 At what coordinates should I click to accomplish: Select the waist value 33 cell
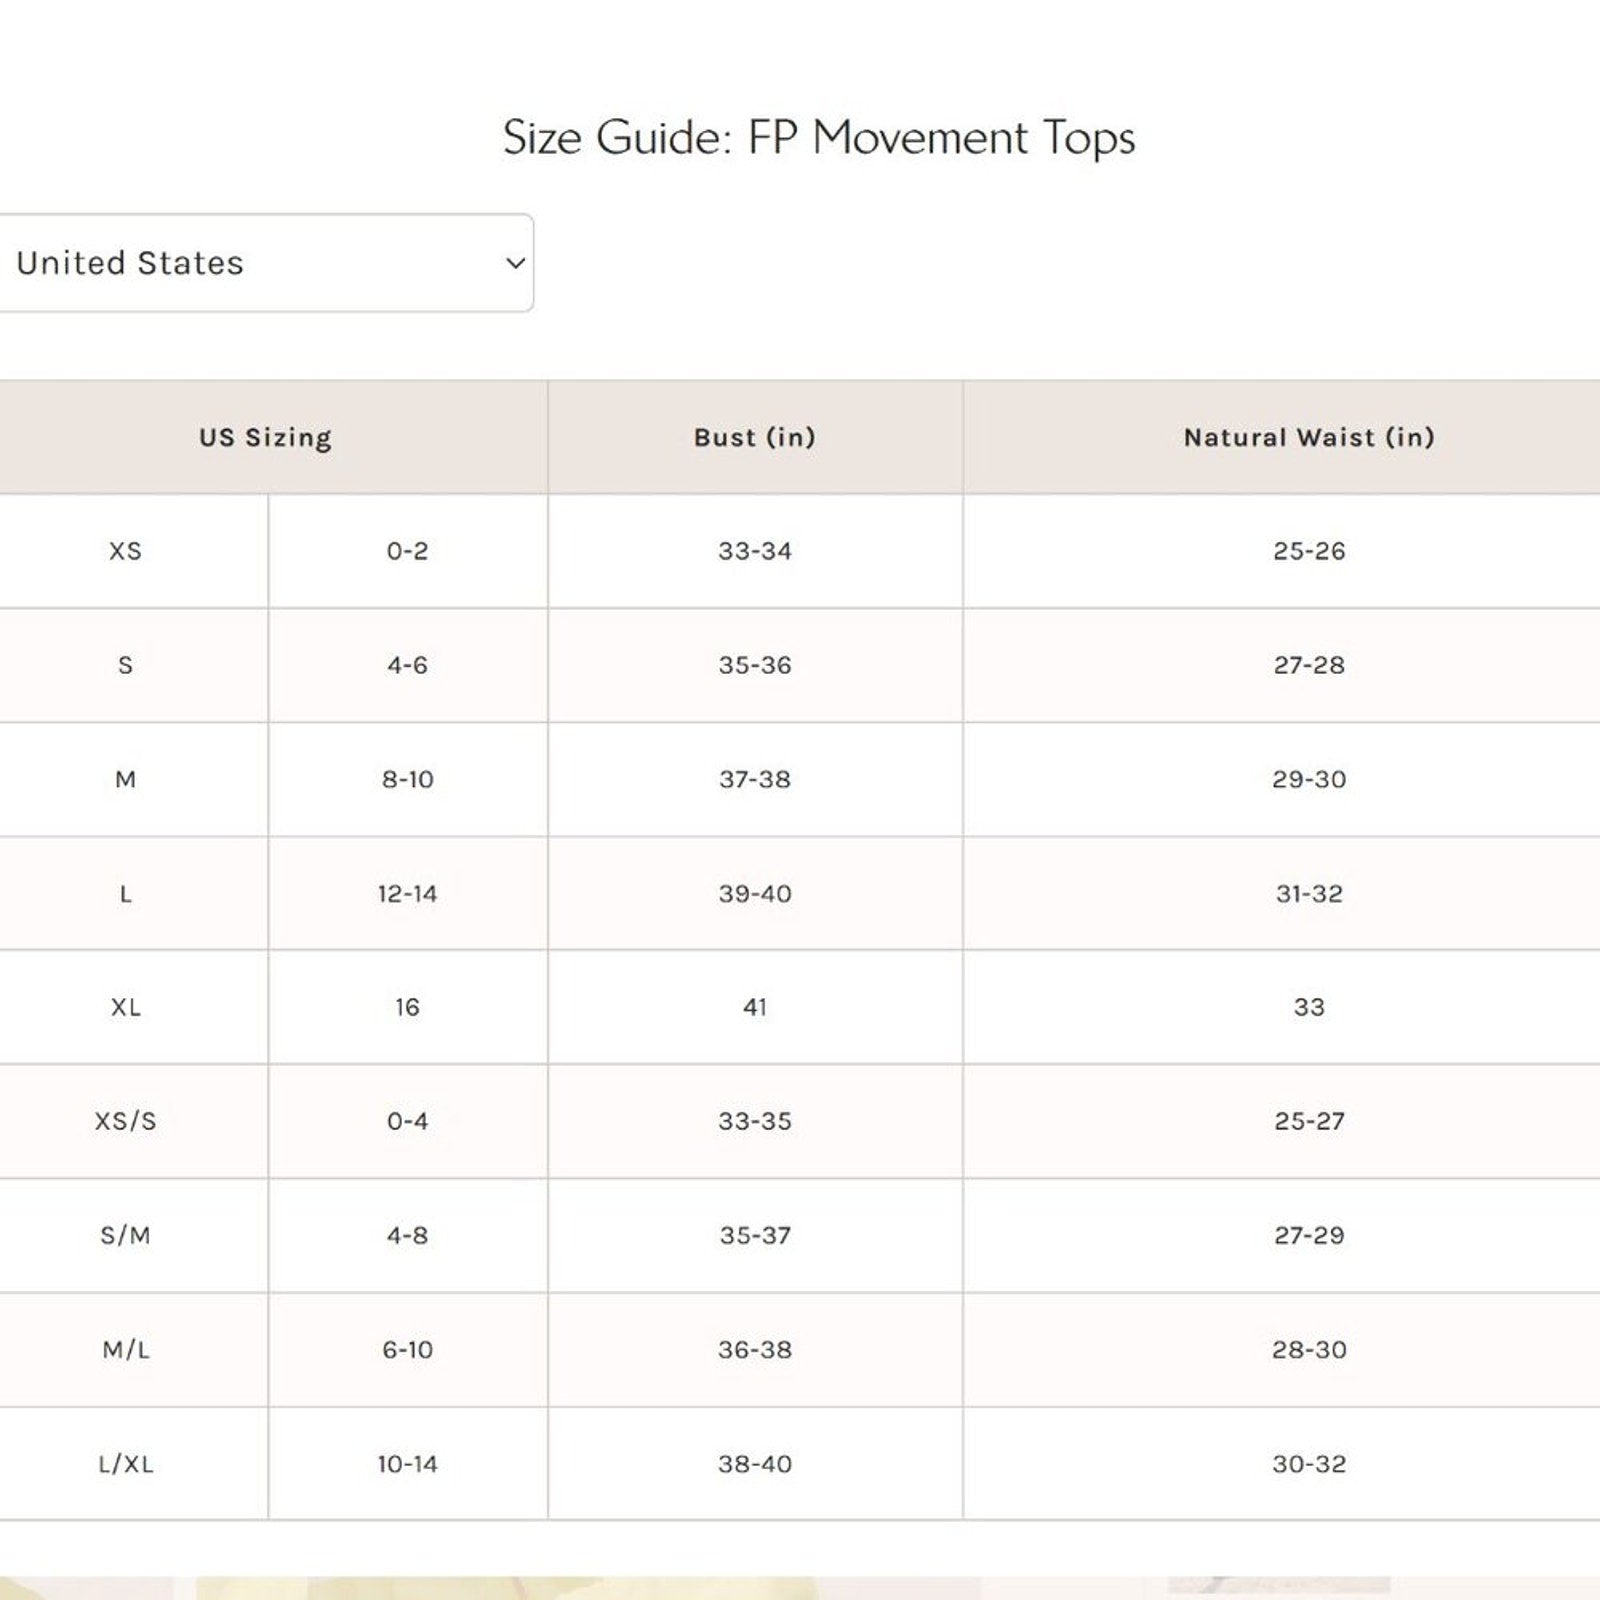[x=1308, y=1007]
